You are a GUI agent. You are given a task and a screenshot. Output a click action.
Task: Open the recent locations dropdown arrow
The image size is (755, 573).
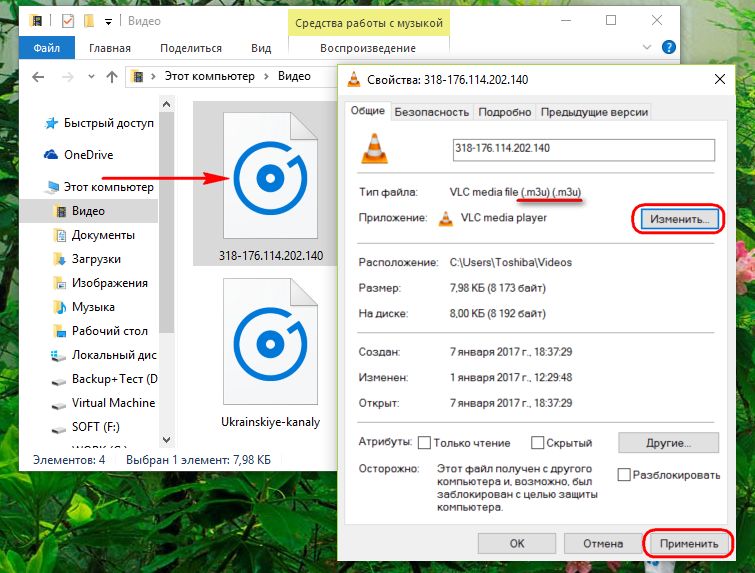pyautogui.click(x=91, y=77)
